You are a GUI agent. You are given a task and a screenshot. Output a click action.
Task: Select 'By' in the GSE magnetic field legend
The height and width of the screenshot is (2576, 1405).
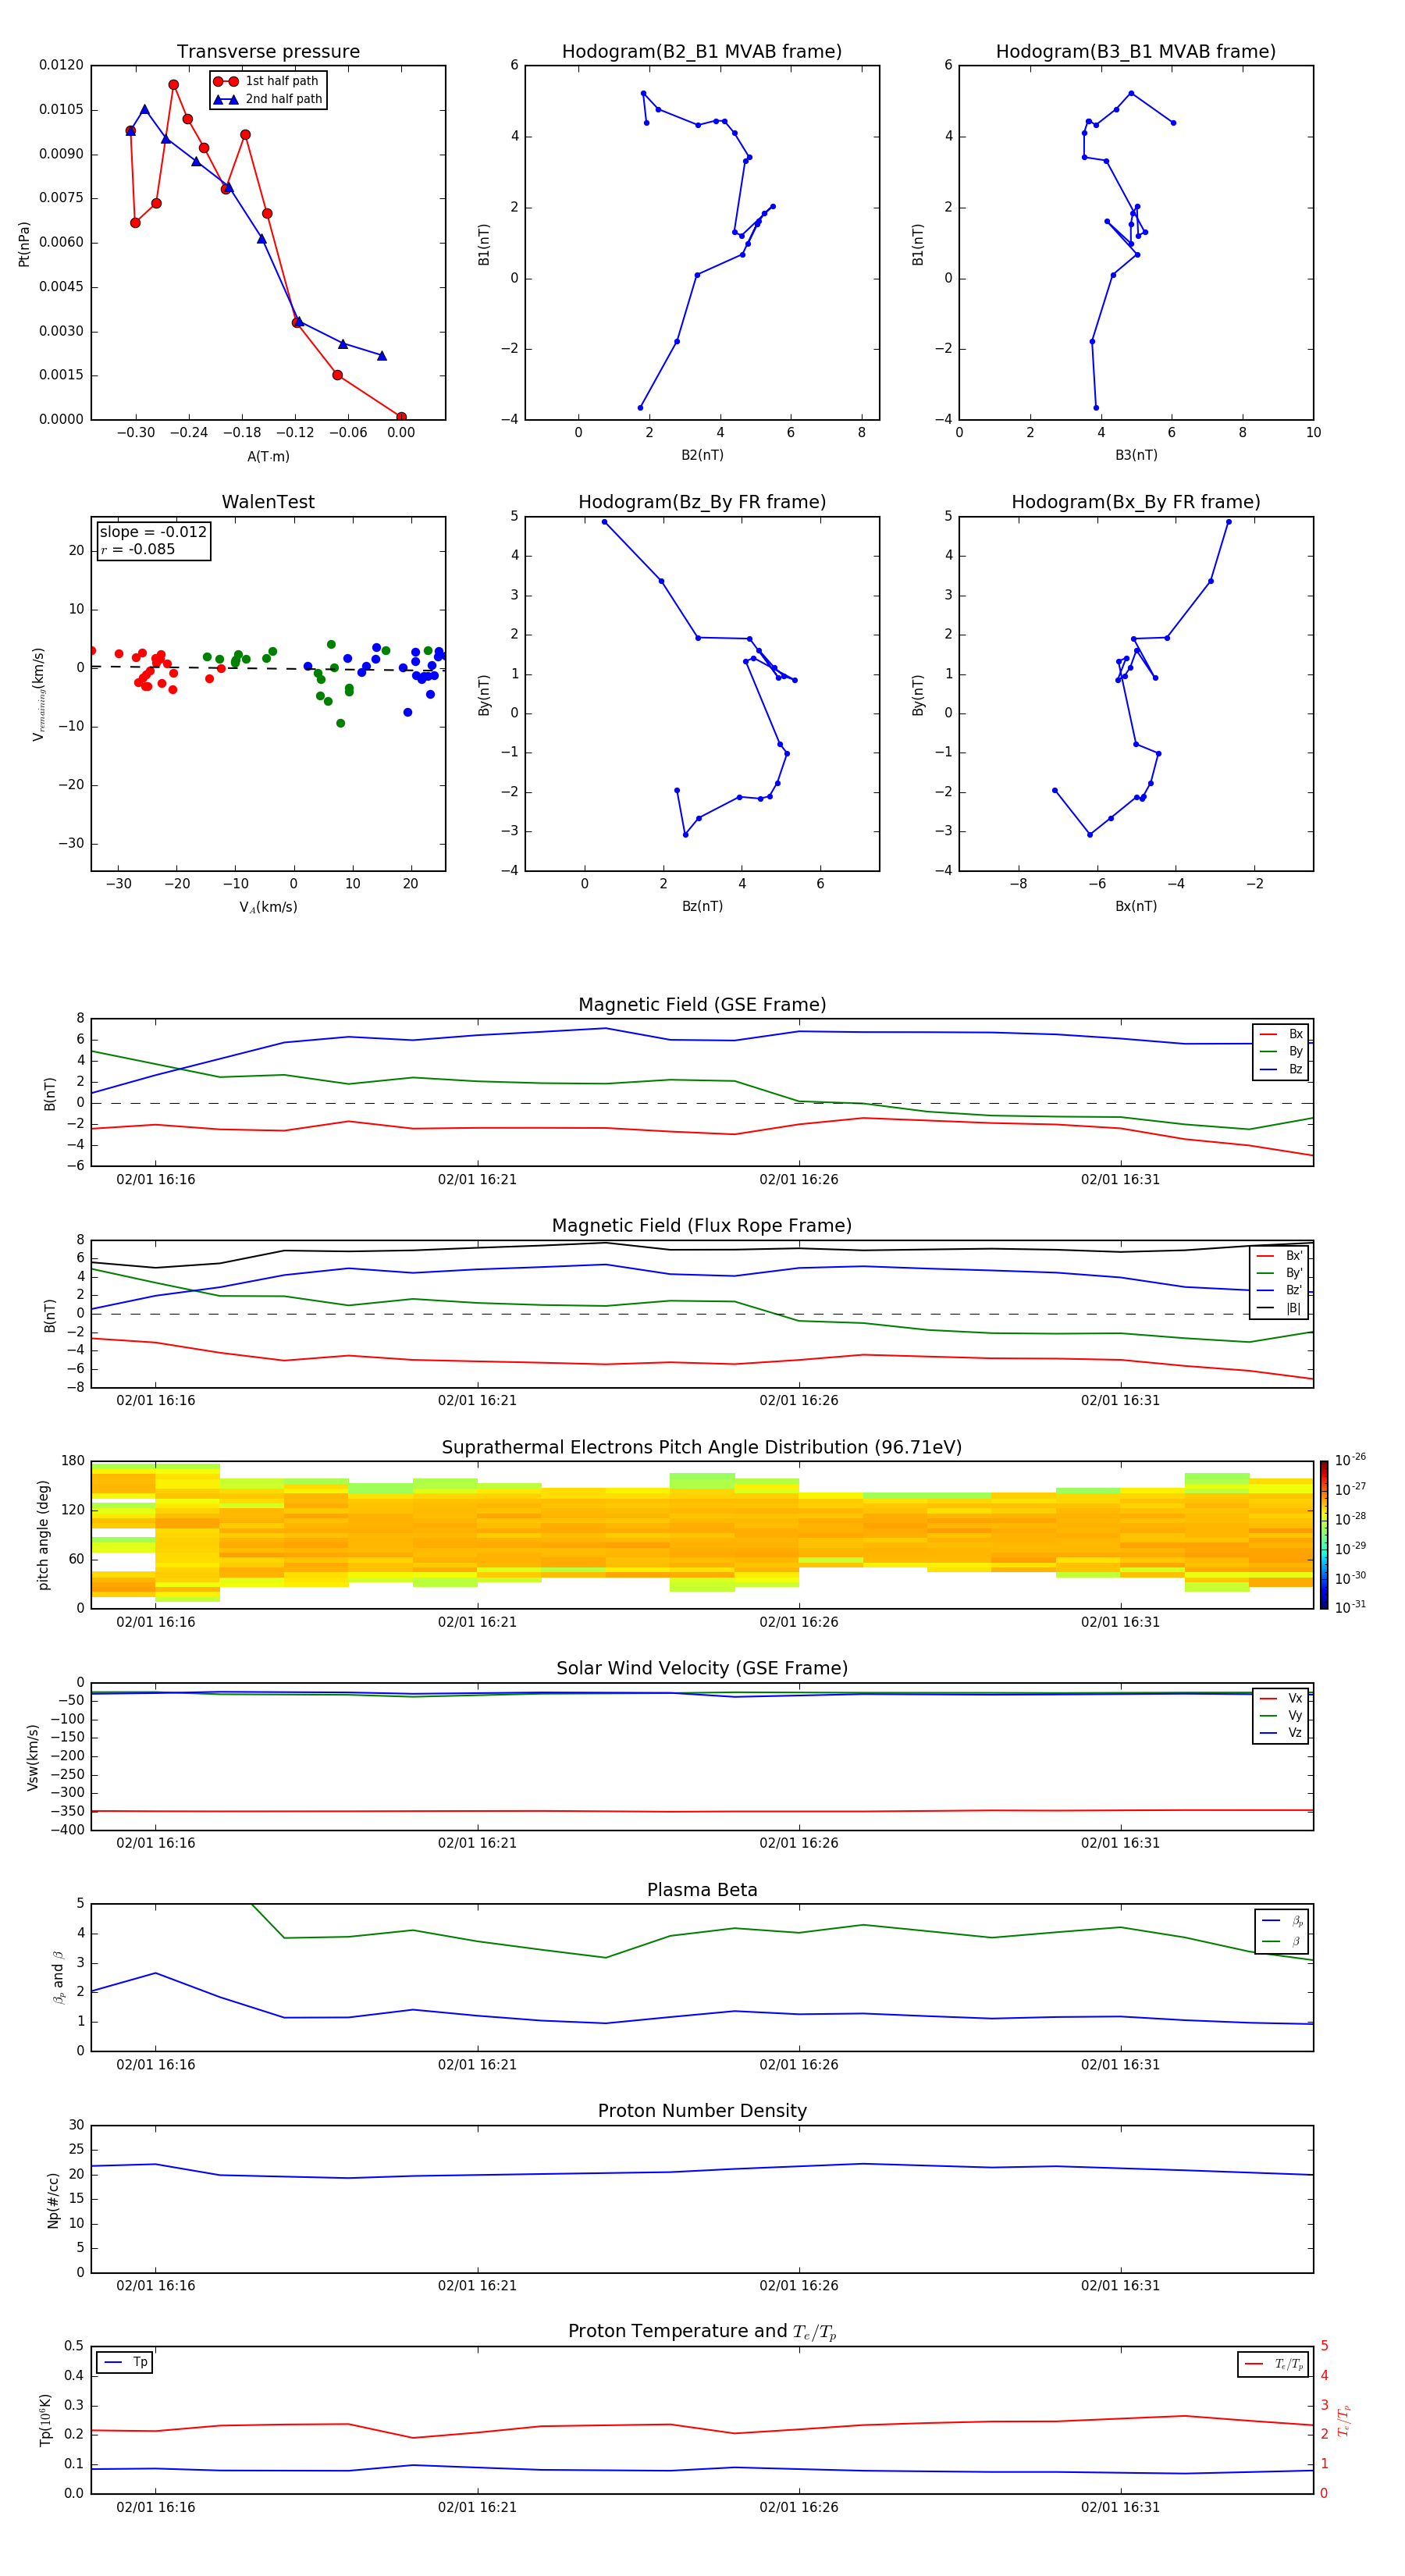1281,1051
